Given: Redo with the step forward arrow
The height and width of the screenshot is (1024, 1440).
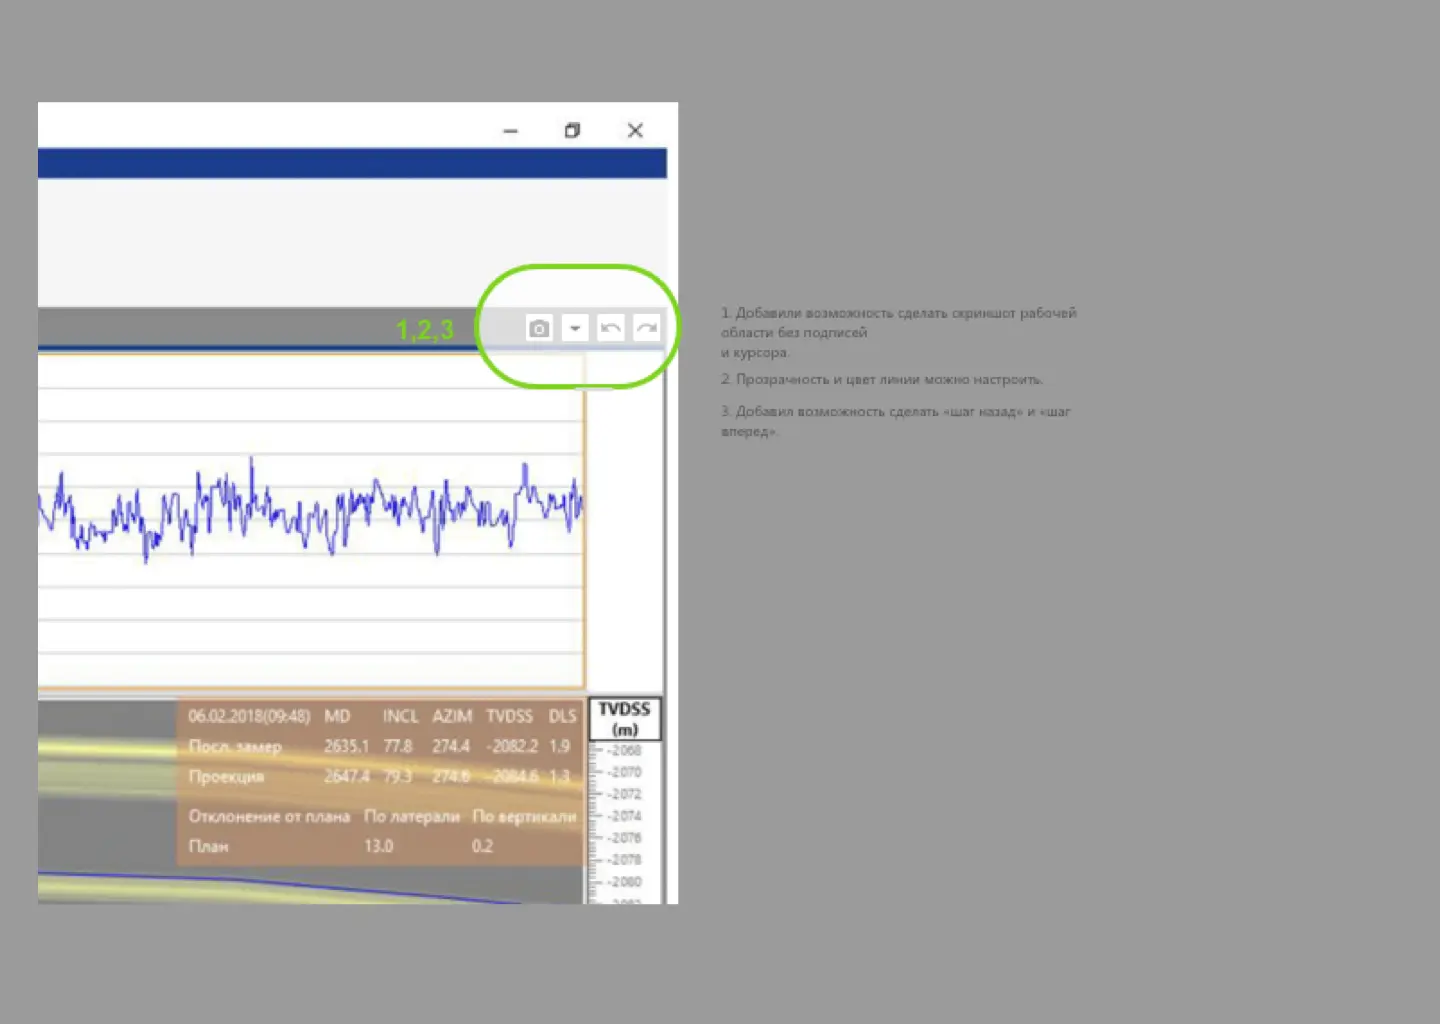Looking at the screenshot, I should pos(647,328).
